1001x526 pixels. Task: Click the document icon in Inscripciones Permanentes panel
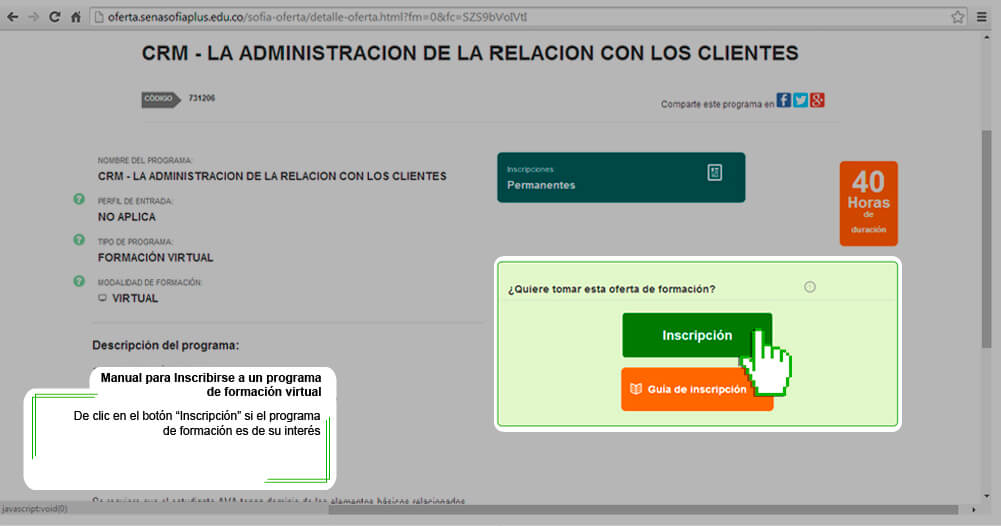click(714, 173)
